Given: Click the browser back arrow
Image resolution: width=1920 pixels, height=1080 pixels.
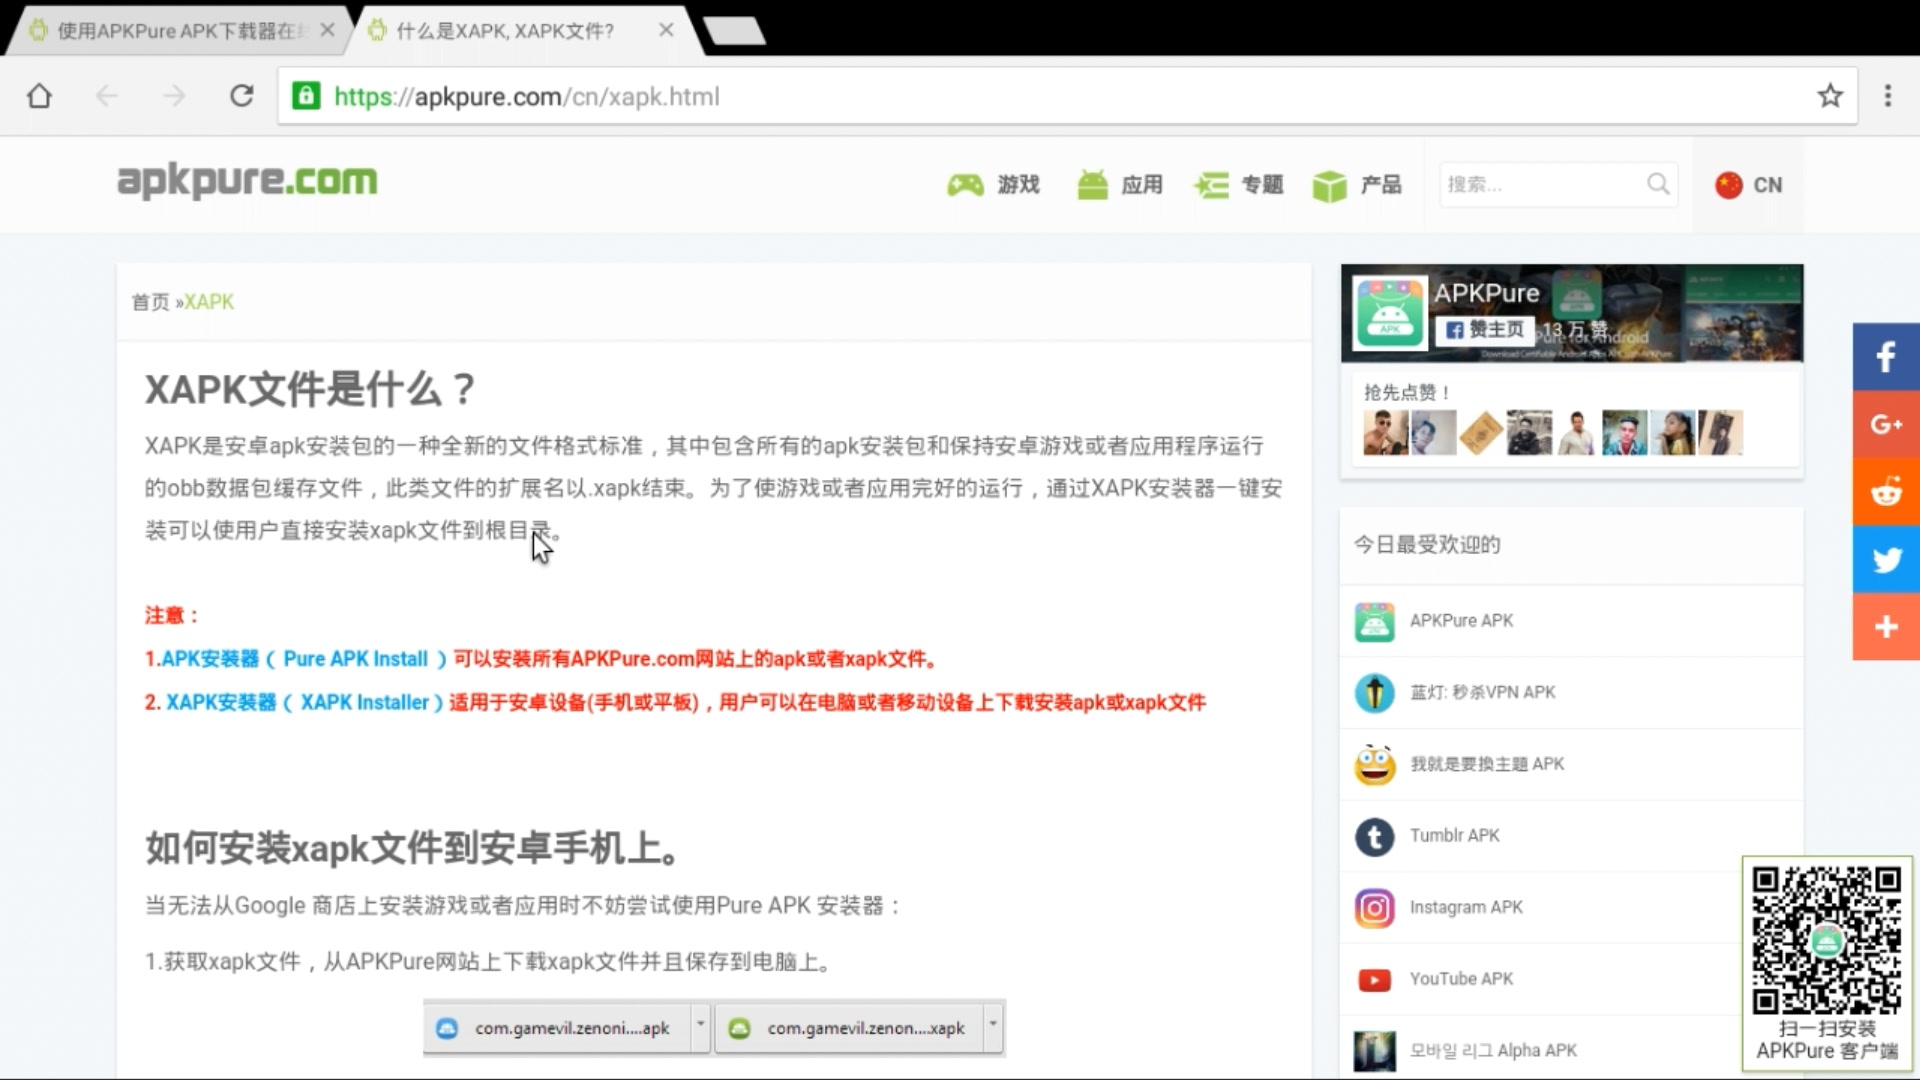Looking at the screenshot, I should pyautogui.click(x=107, y=96).
